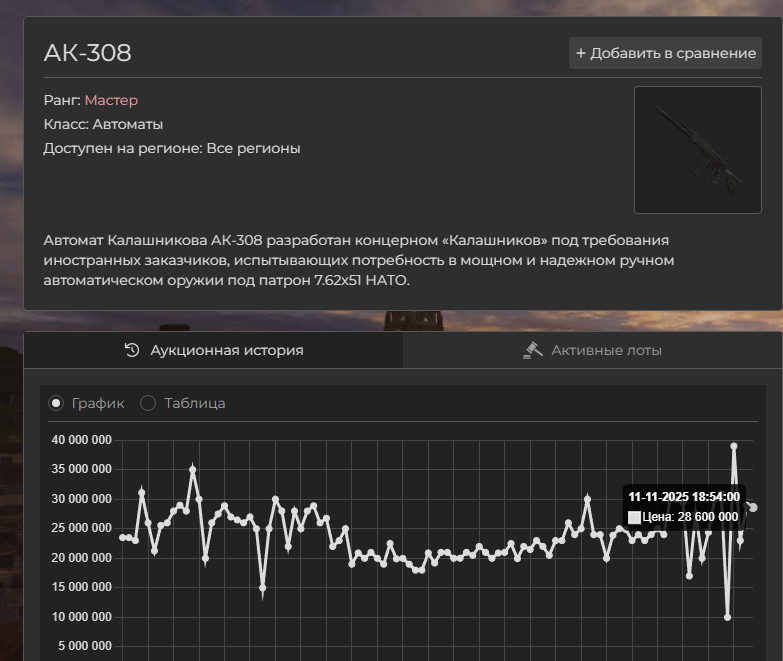Click the plus icon in the compare button

[580, 53]
